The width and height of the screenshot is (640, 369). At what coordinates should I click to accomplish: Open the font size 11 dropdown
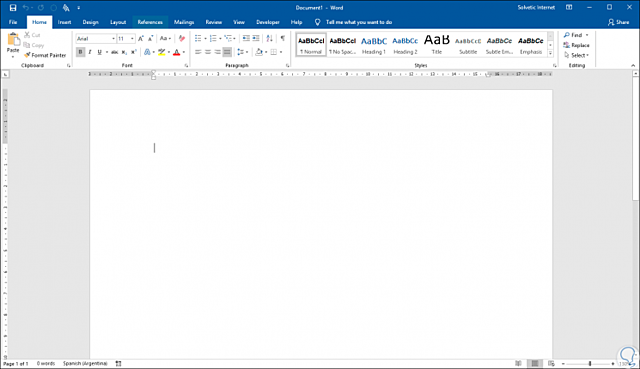point(132,39)
